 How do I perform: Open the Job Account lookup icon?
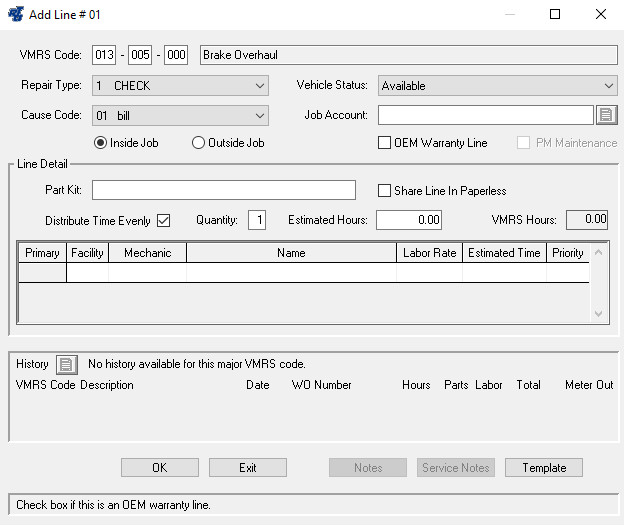click(606, 115)
